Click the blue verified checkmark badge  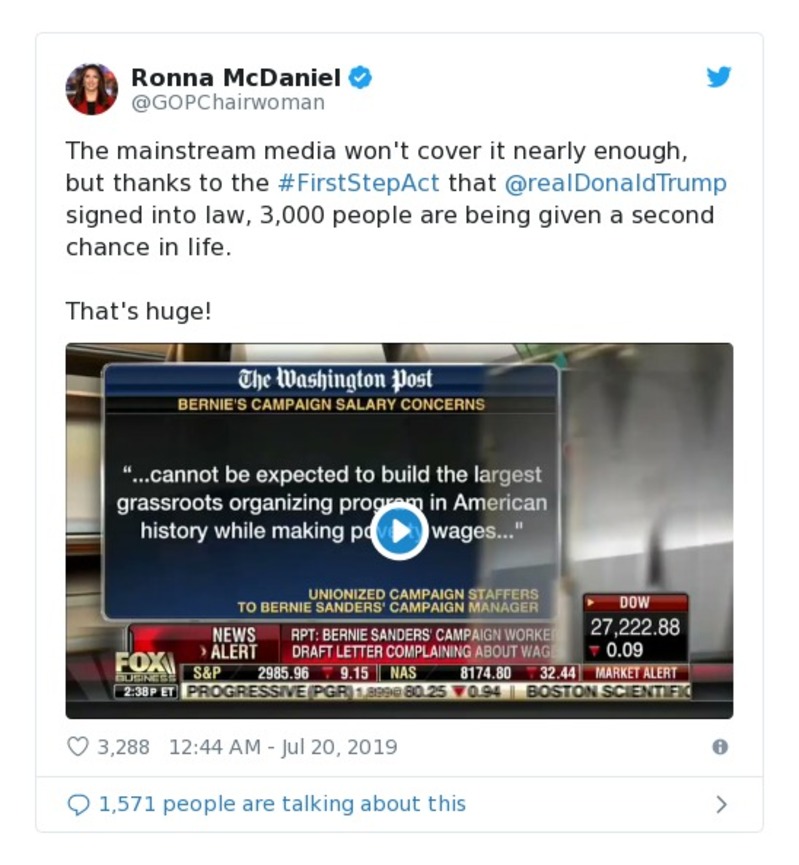[x=360, y=77]
